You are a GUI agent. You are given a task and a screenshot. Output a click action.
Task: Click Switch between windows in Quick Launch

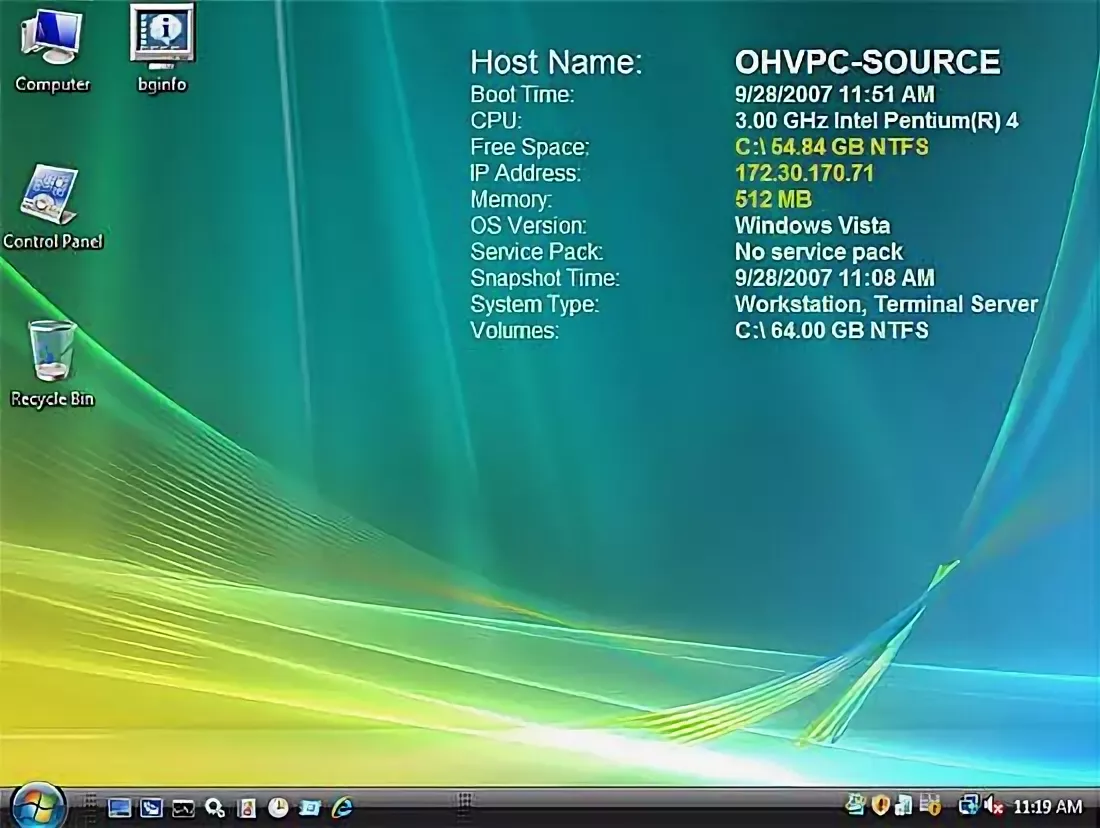(151, 807)
